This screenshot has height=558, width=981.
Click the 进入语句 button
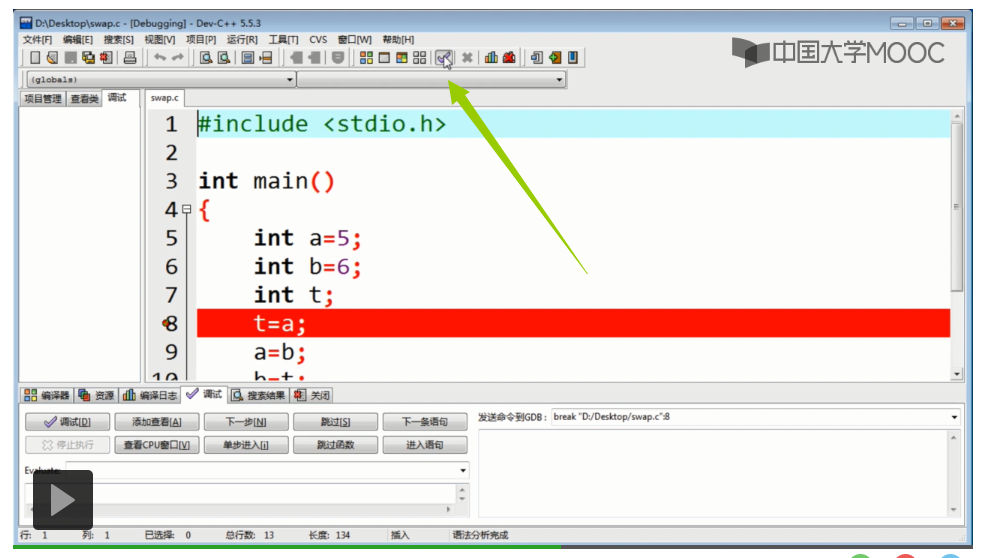pyautogui.click(x=425, y=445)
